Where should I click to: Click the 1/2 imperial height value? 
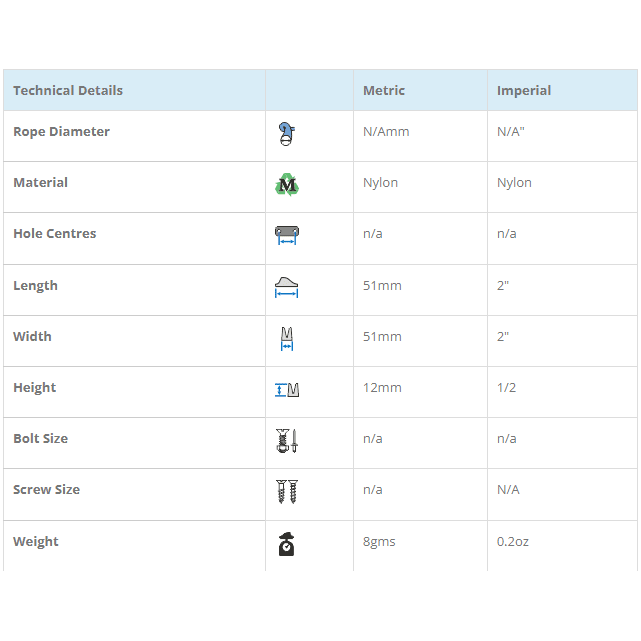pyautogui.click(x=507, y=388)
